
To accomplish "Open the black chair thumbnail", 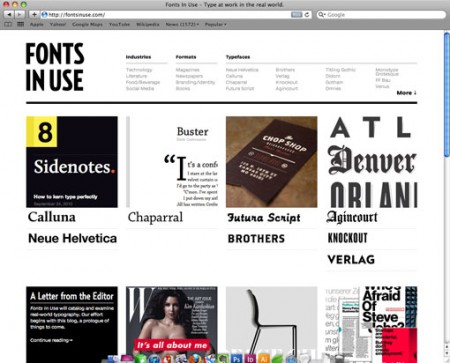I will pos(271,324).
